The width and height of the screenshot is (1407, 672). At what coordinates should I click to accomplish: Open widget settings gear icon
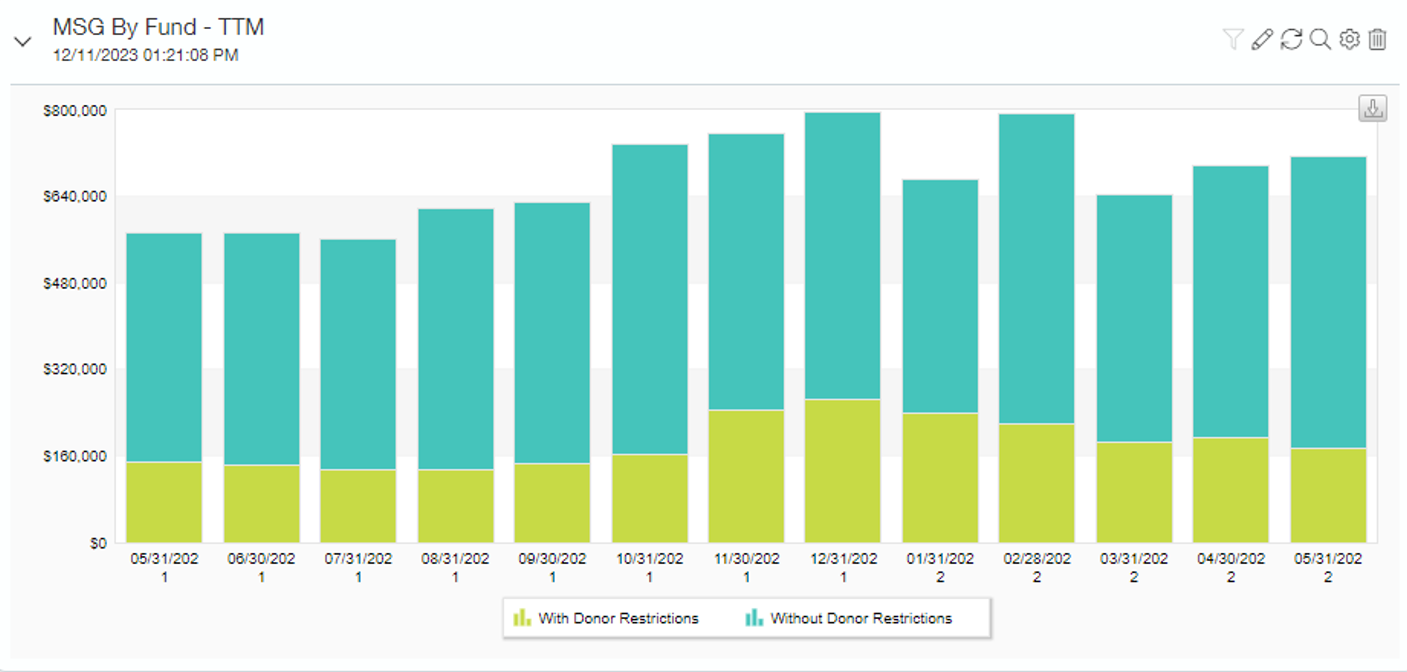click(1349, 39)
